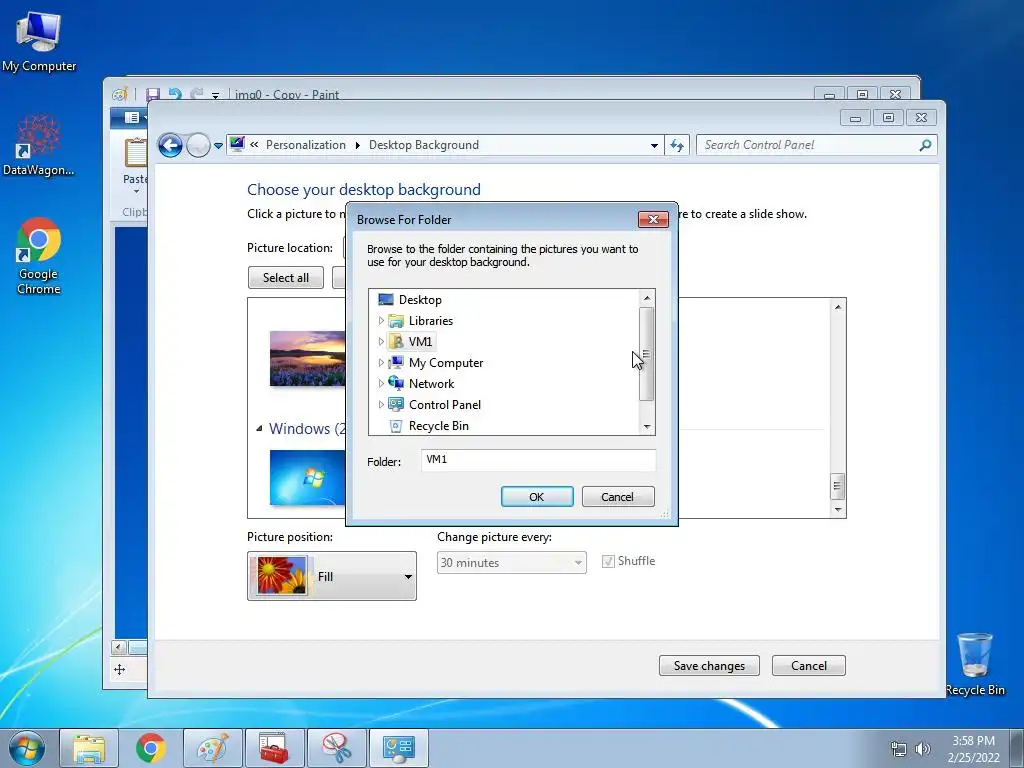Open the Paint application menu button
The height and width of the screenshot is (768, 1024).
pyautogui.click(x=132, y=118)
